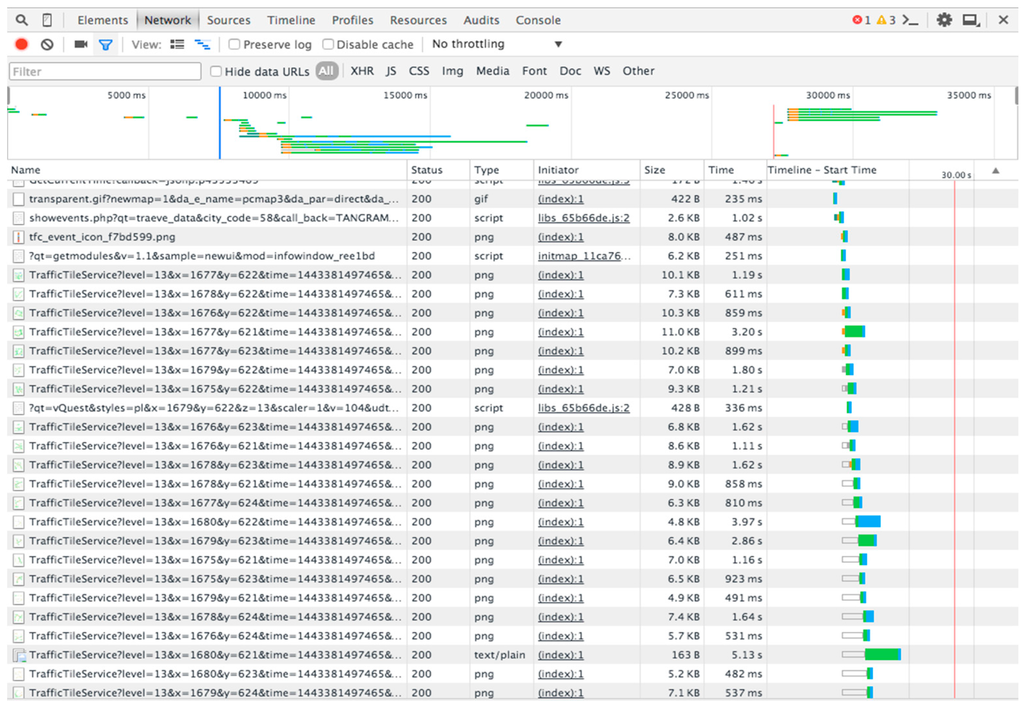This screenshot has width=1024, height=705.
Task: Stop recording with the red record button
Action: (22, 45)
